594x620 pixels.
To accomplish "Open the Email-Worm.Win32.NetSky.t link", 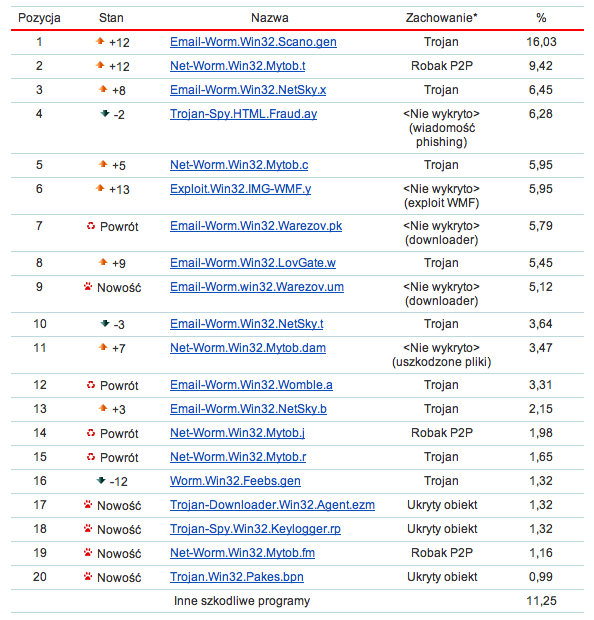I will (x=247, y=324).
